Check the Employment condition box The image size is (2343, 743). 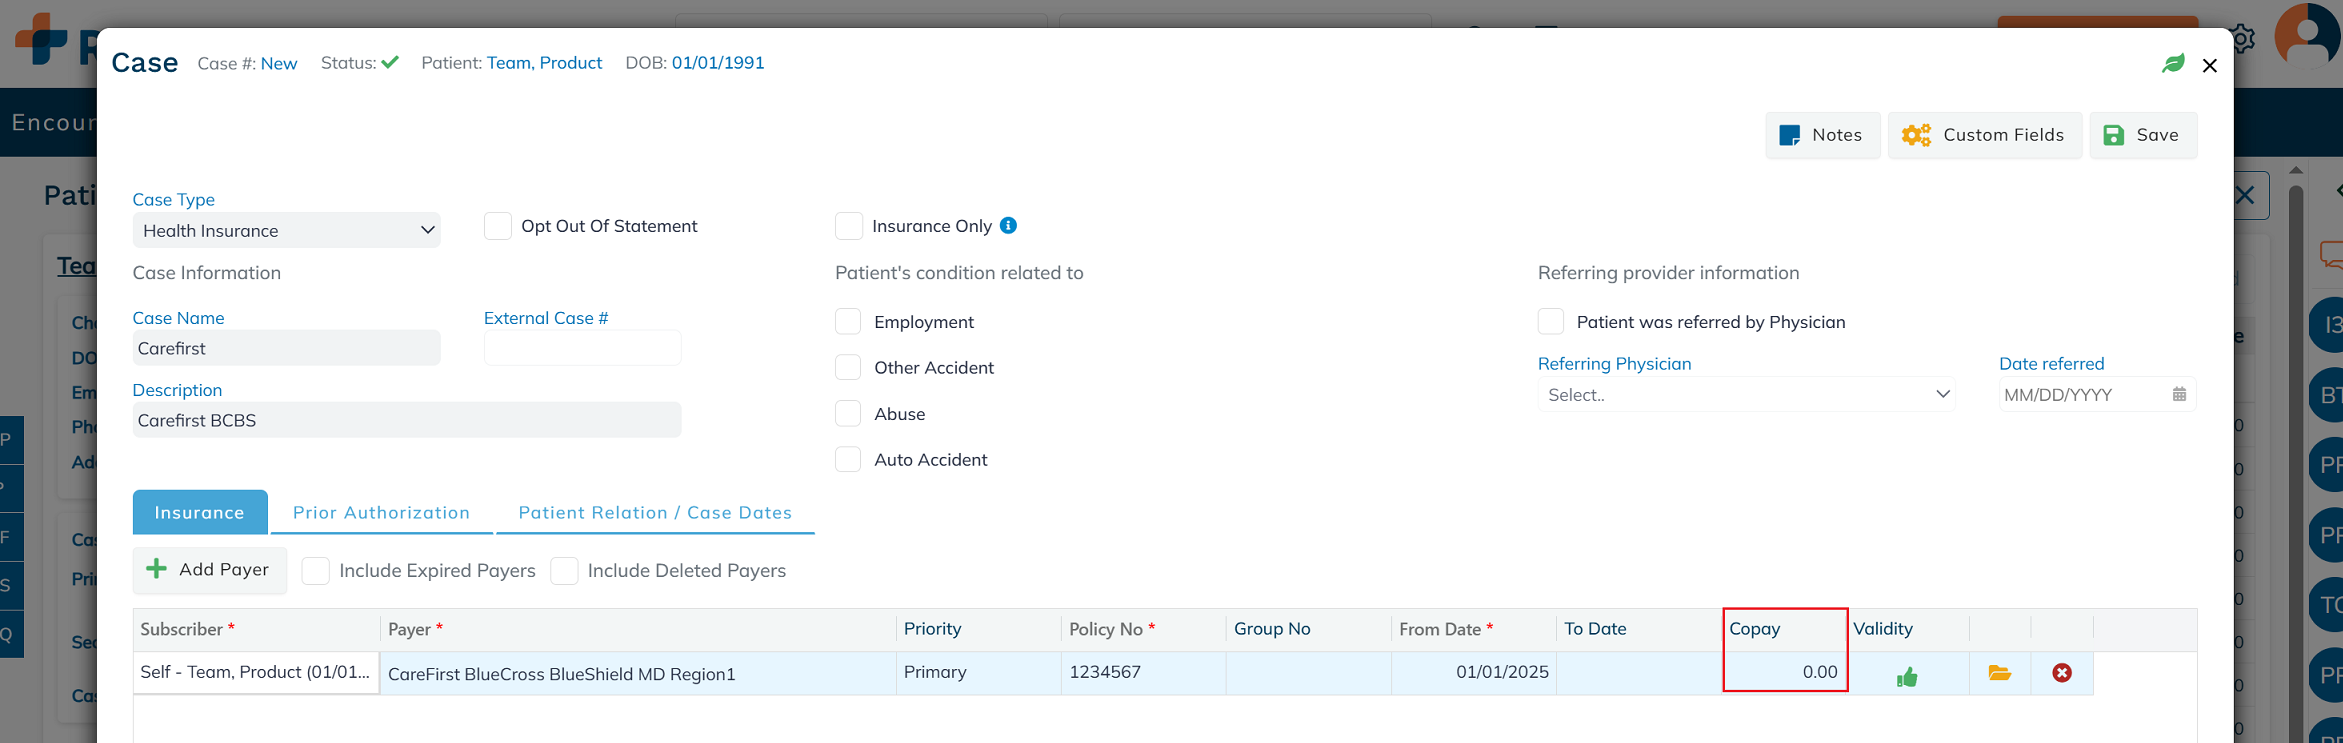[848, 322]
